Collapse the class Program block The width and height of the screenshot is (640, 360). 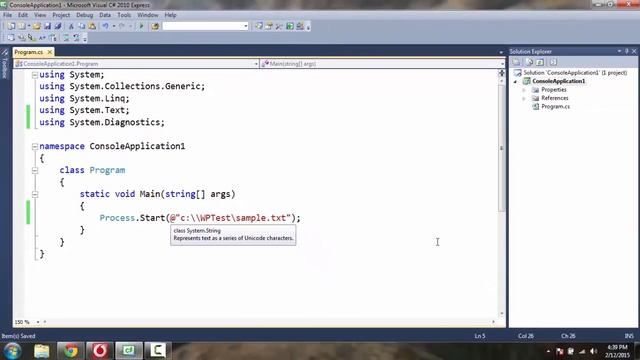click(x=35, y=170)
